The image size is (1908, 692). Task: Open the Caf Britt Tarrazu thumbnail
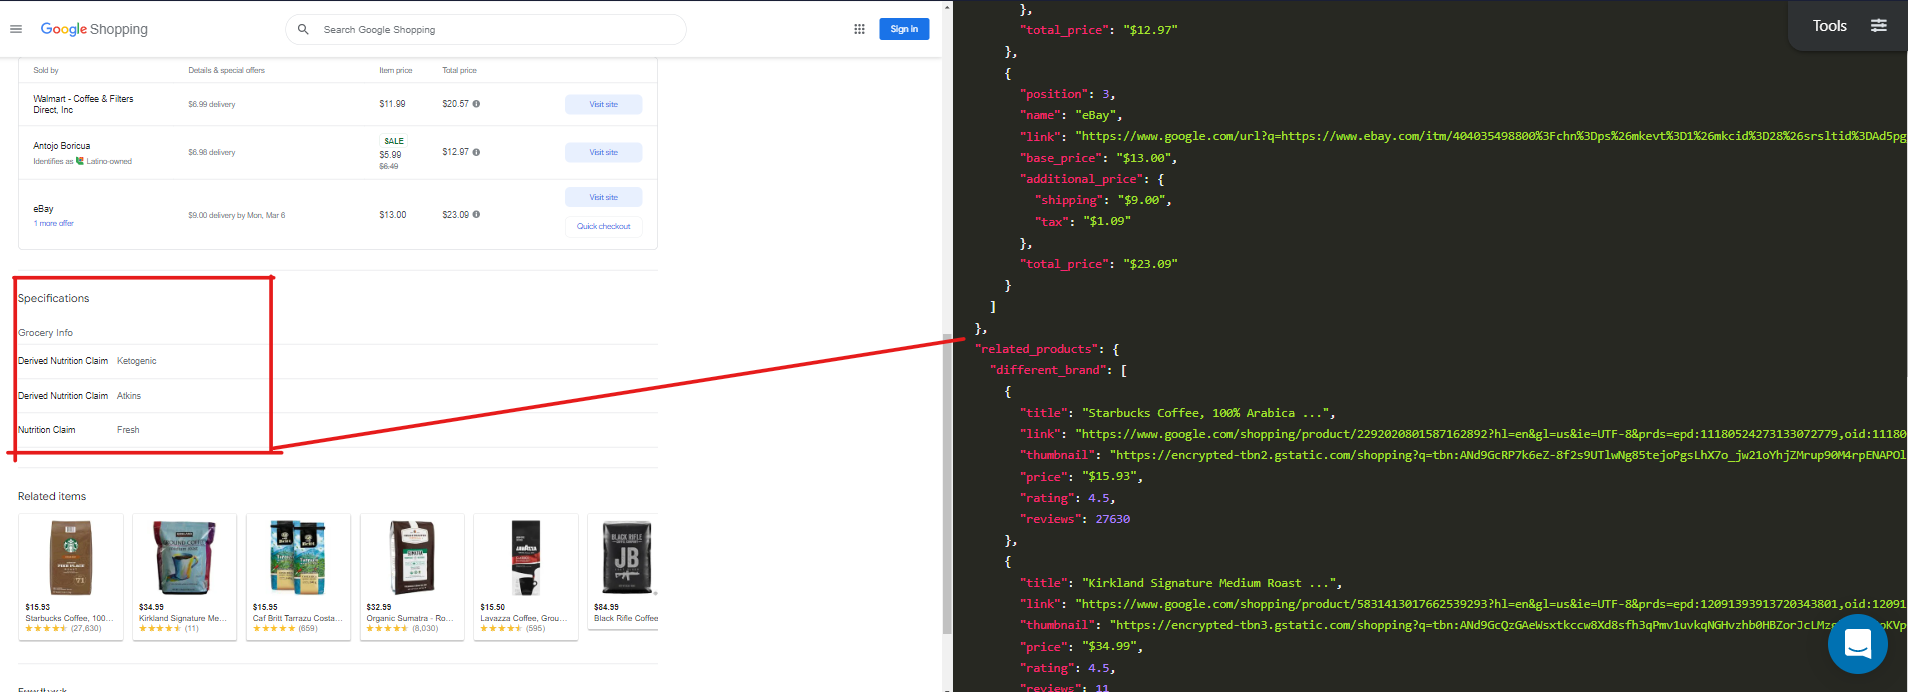(x=298, y=557)
